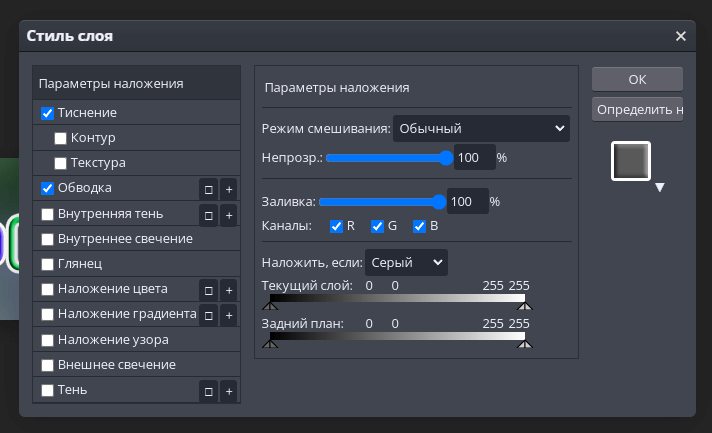Click the Заливка value input field
Screen dimensions: 712x433
tap(468, 202)
